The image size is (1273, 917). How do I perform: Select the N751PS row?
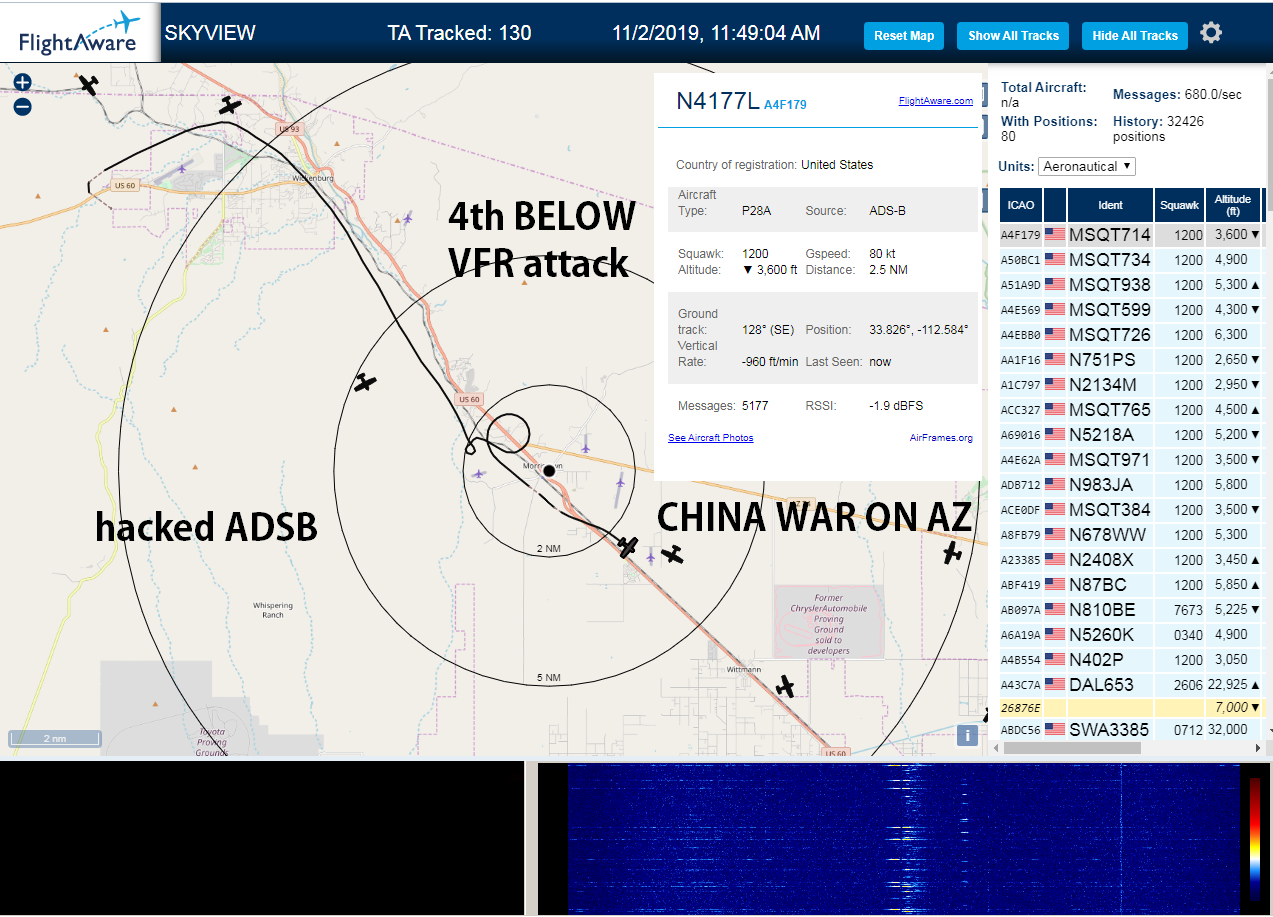point(1131,360)
